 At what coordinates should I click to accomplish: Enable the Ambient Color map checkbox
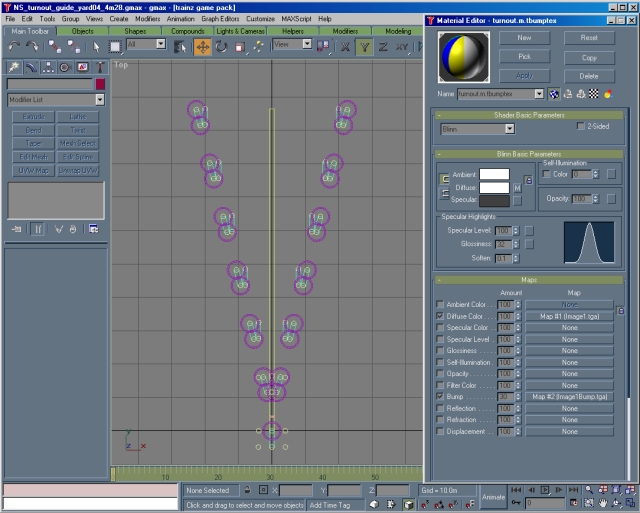pyautogui.click(x=440, y=304)
